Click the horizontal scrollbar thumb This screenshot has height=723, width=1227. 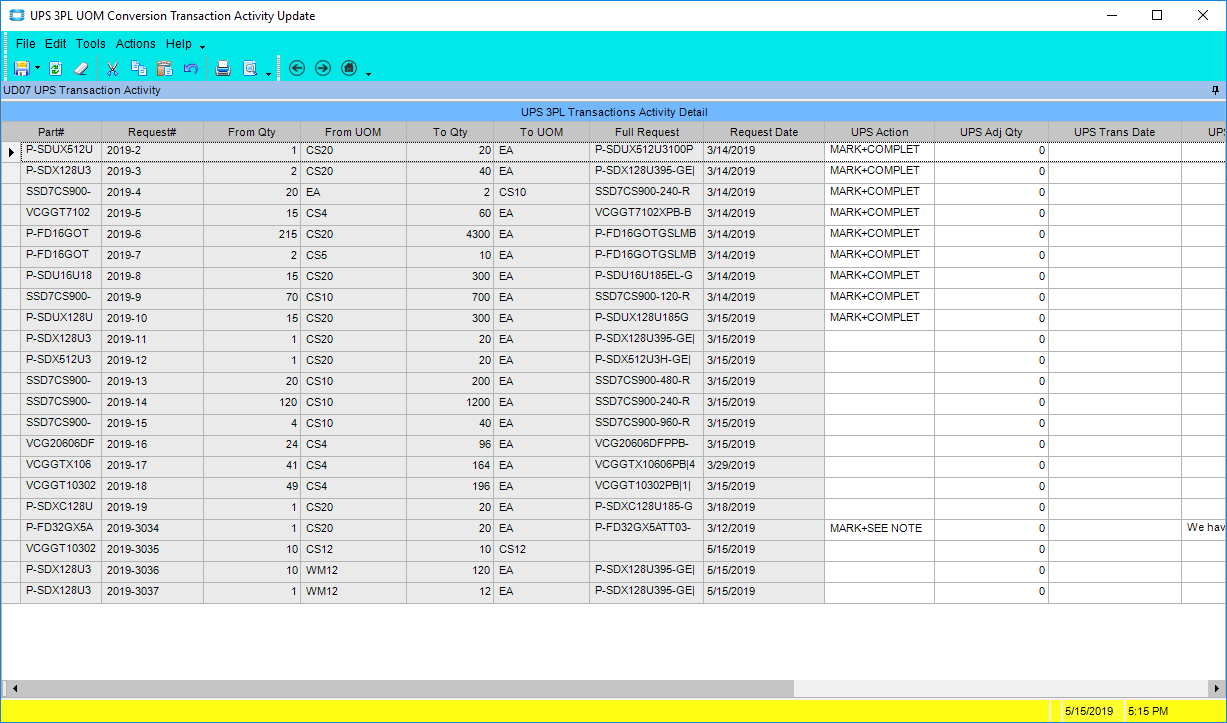click(408, 689)
